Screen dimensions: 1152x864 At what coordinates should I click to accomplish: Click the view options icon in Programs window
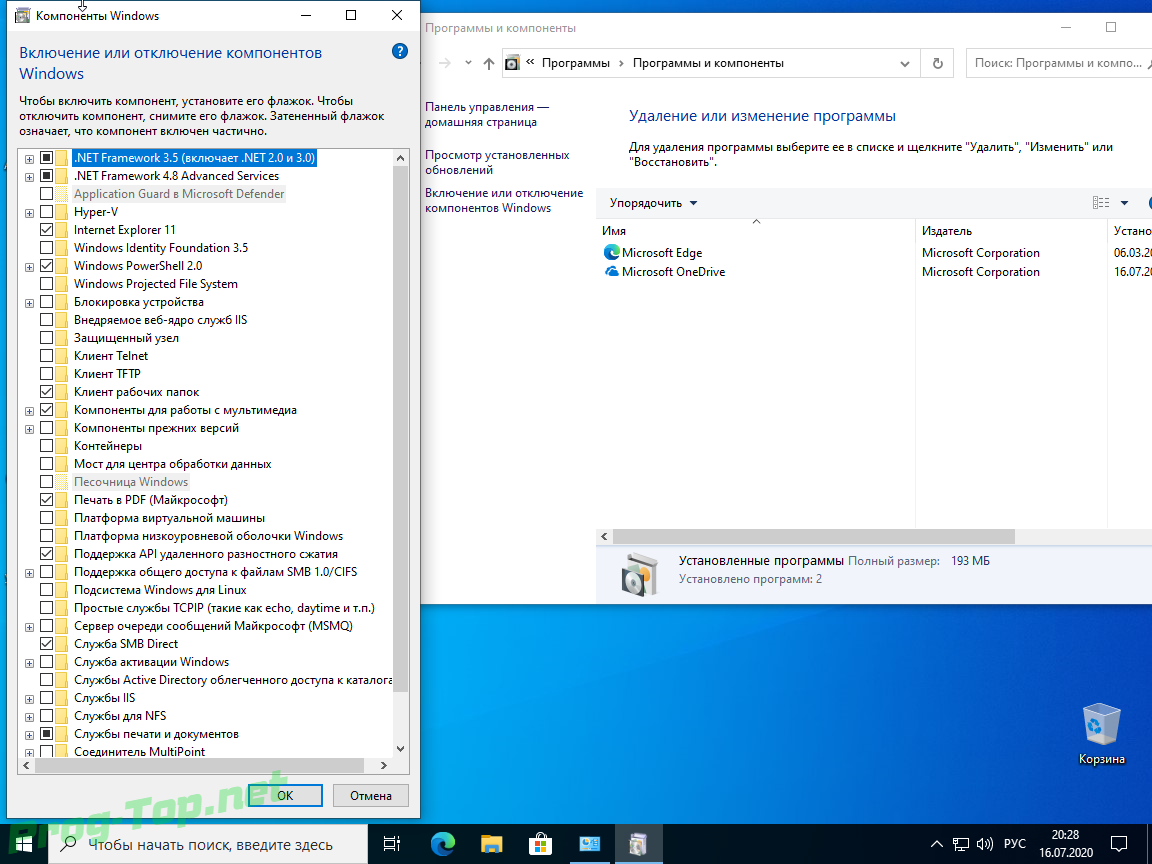tap(1101, 203)
